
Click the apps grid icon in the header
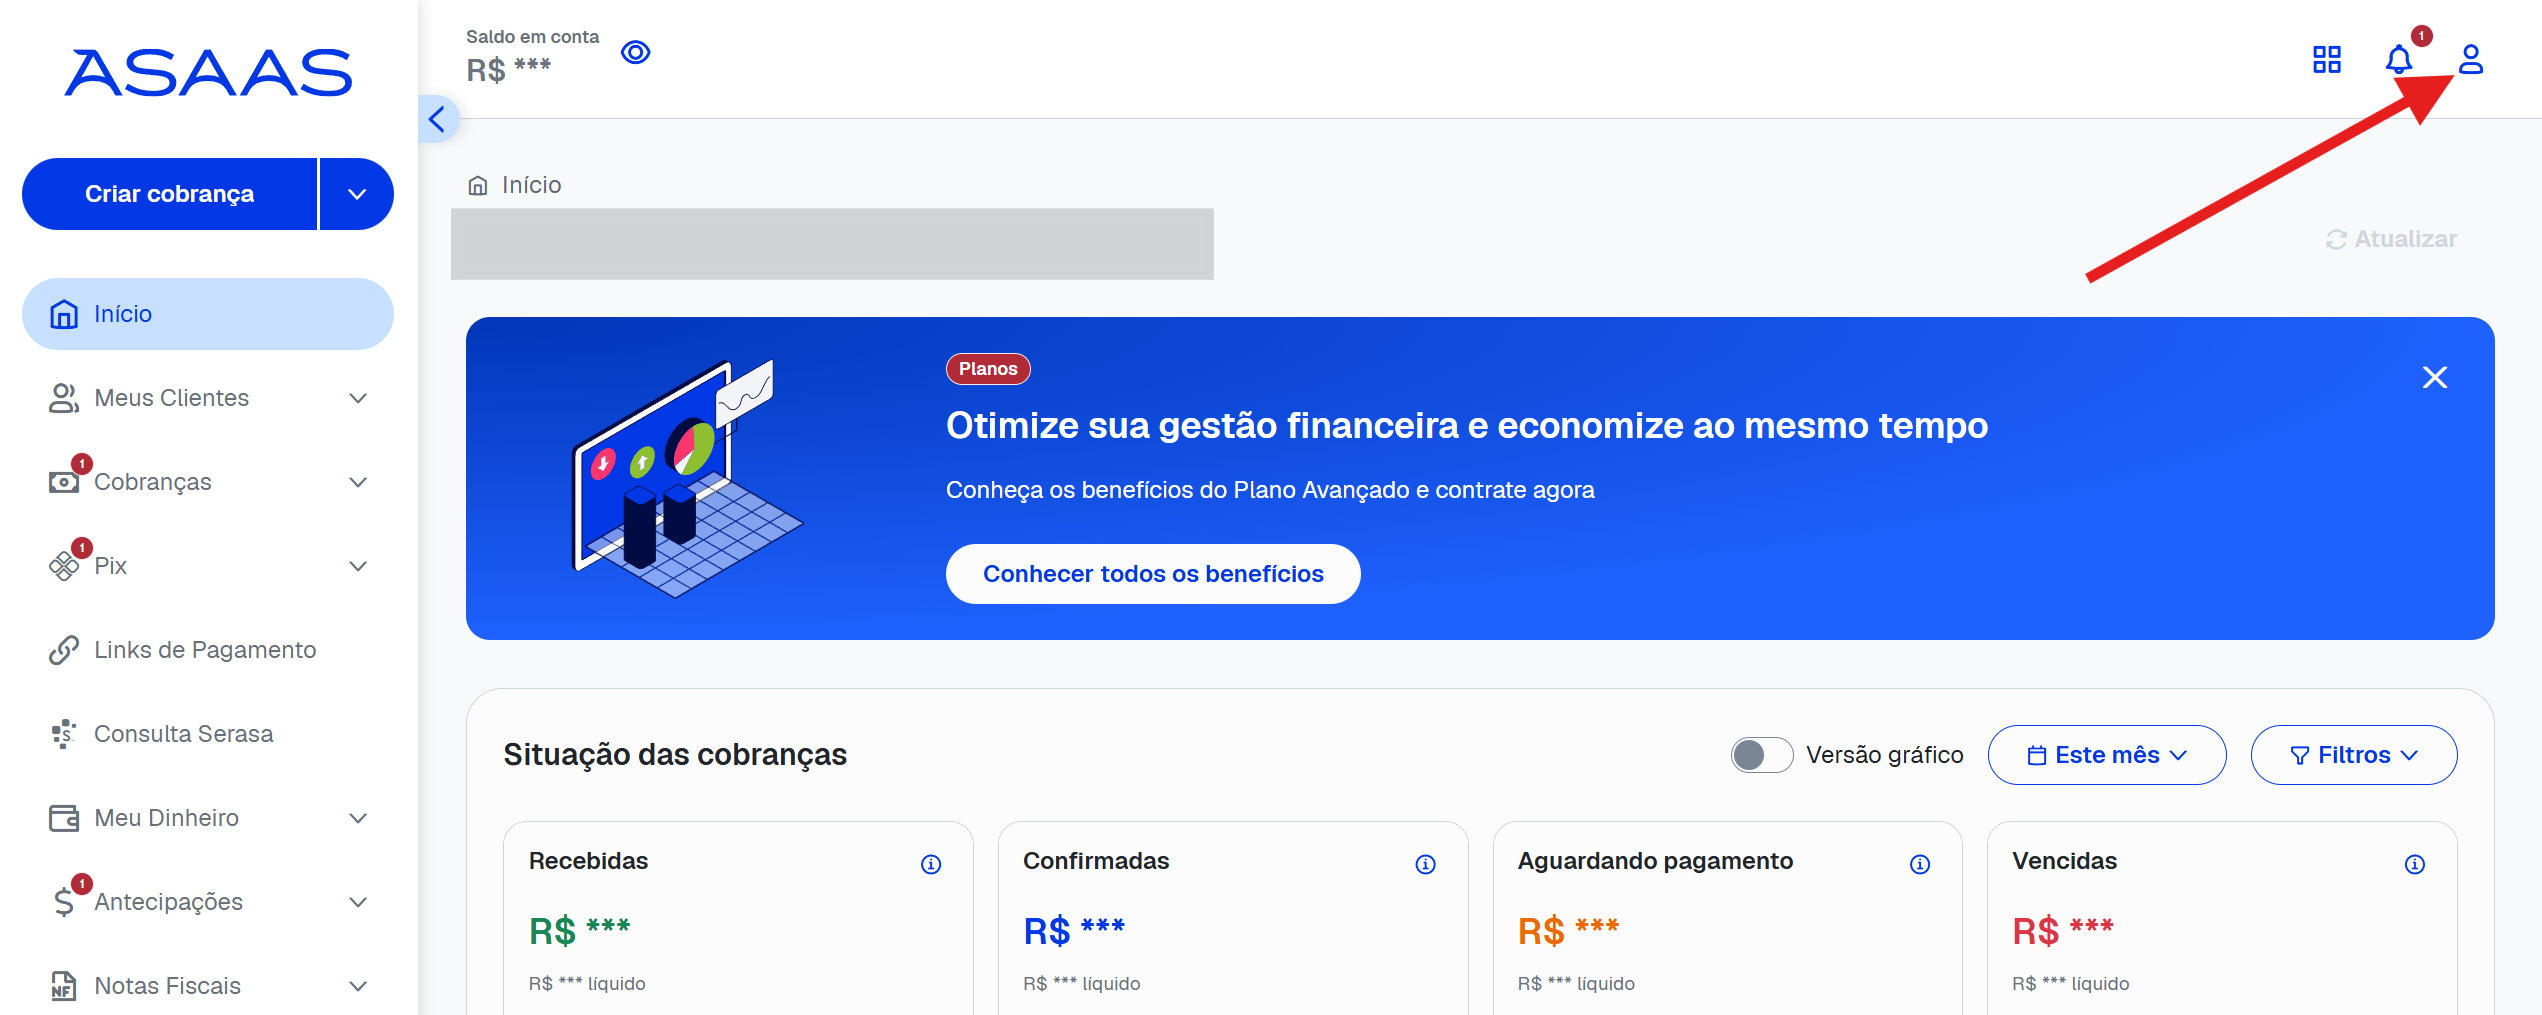pyautogui.click(x=2327, y=60)
